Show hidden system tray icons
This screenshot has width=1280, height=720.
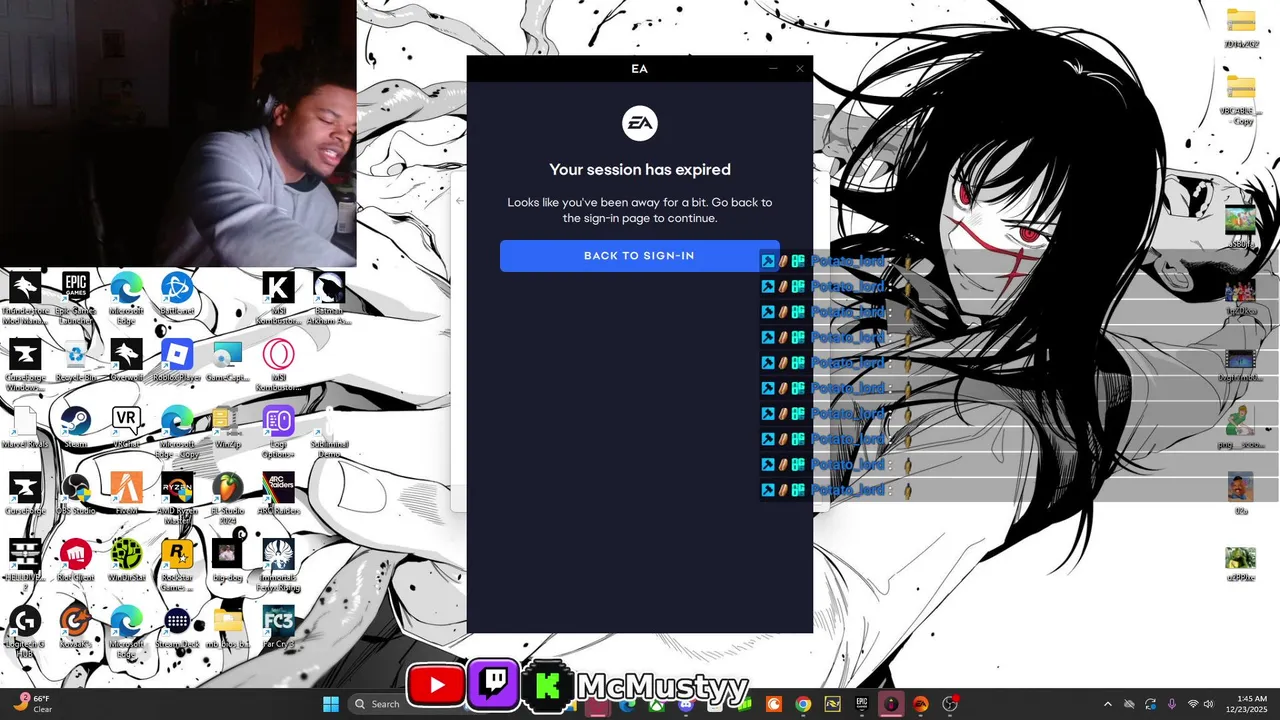click(x=1107, y=704)
